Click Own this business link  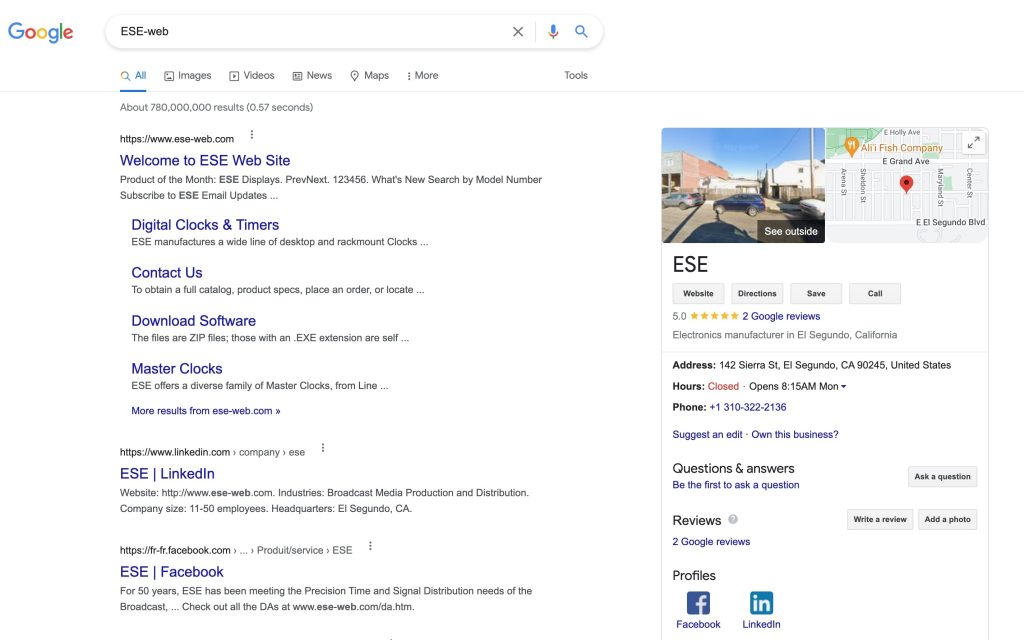click(x=795, y=435)
